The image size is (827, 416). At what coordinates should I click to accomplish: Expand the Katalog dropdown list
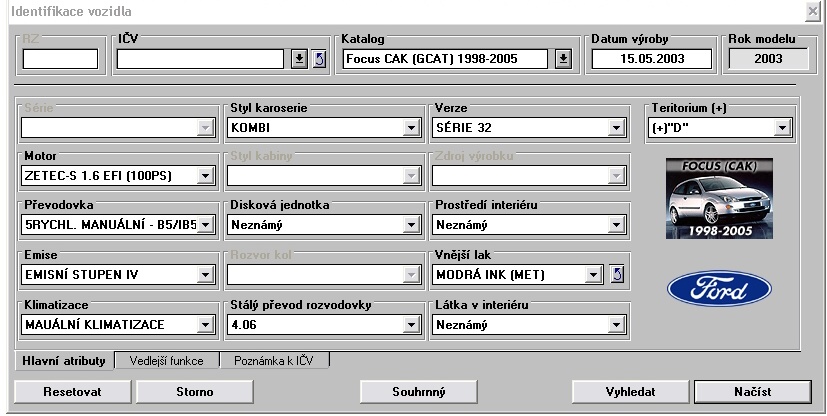(x=562, y=59)
